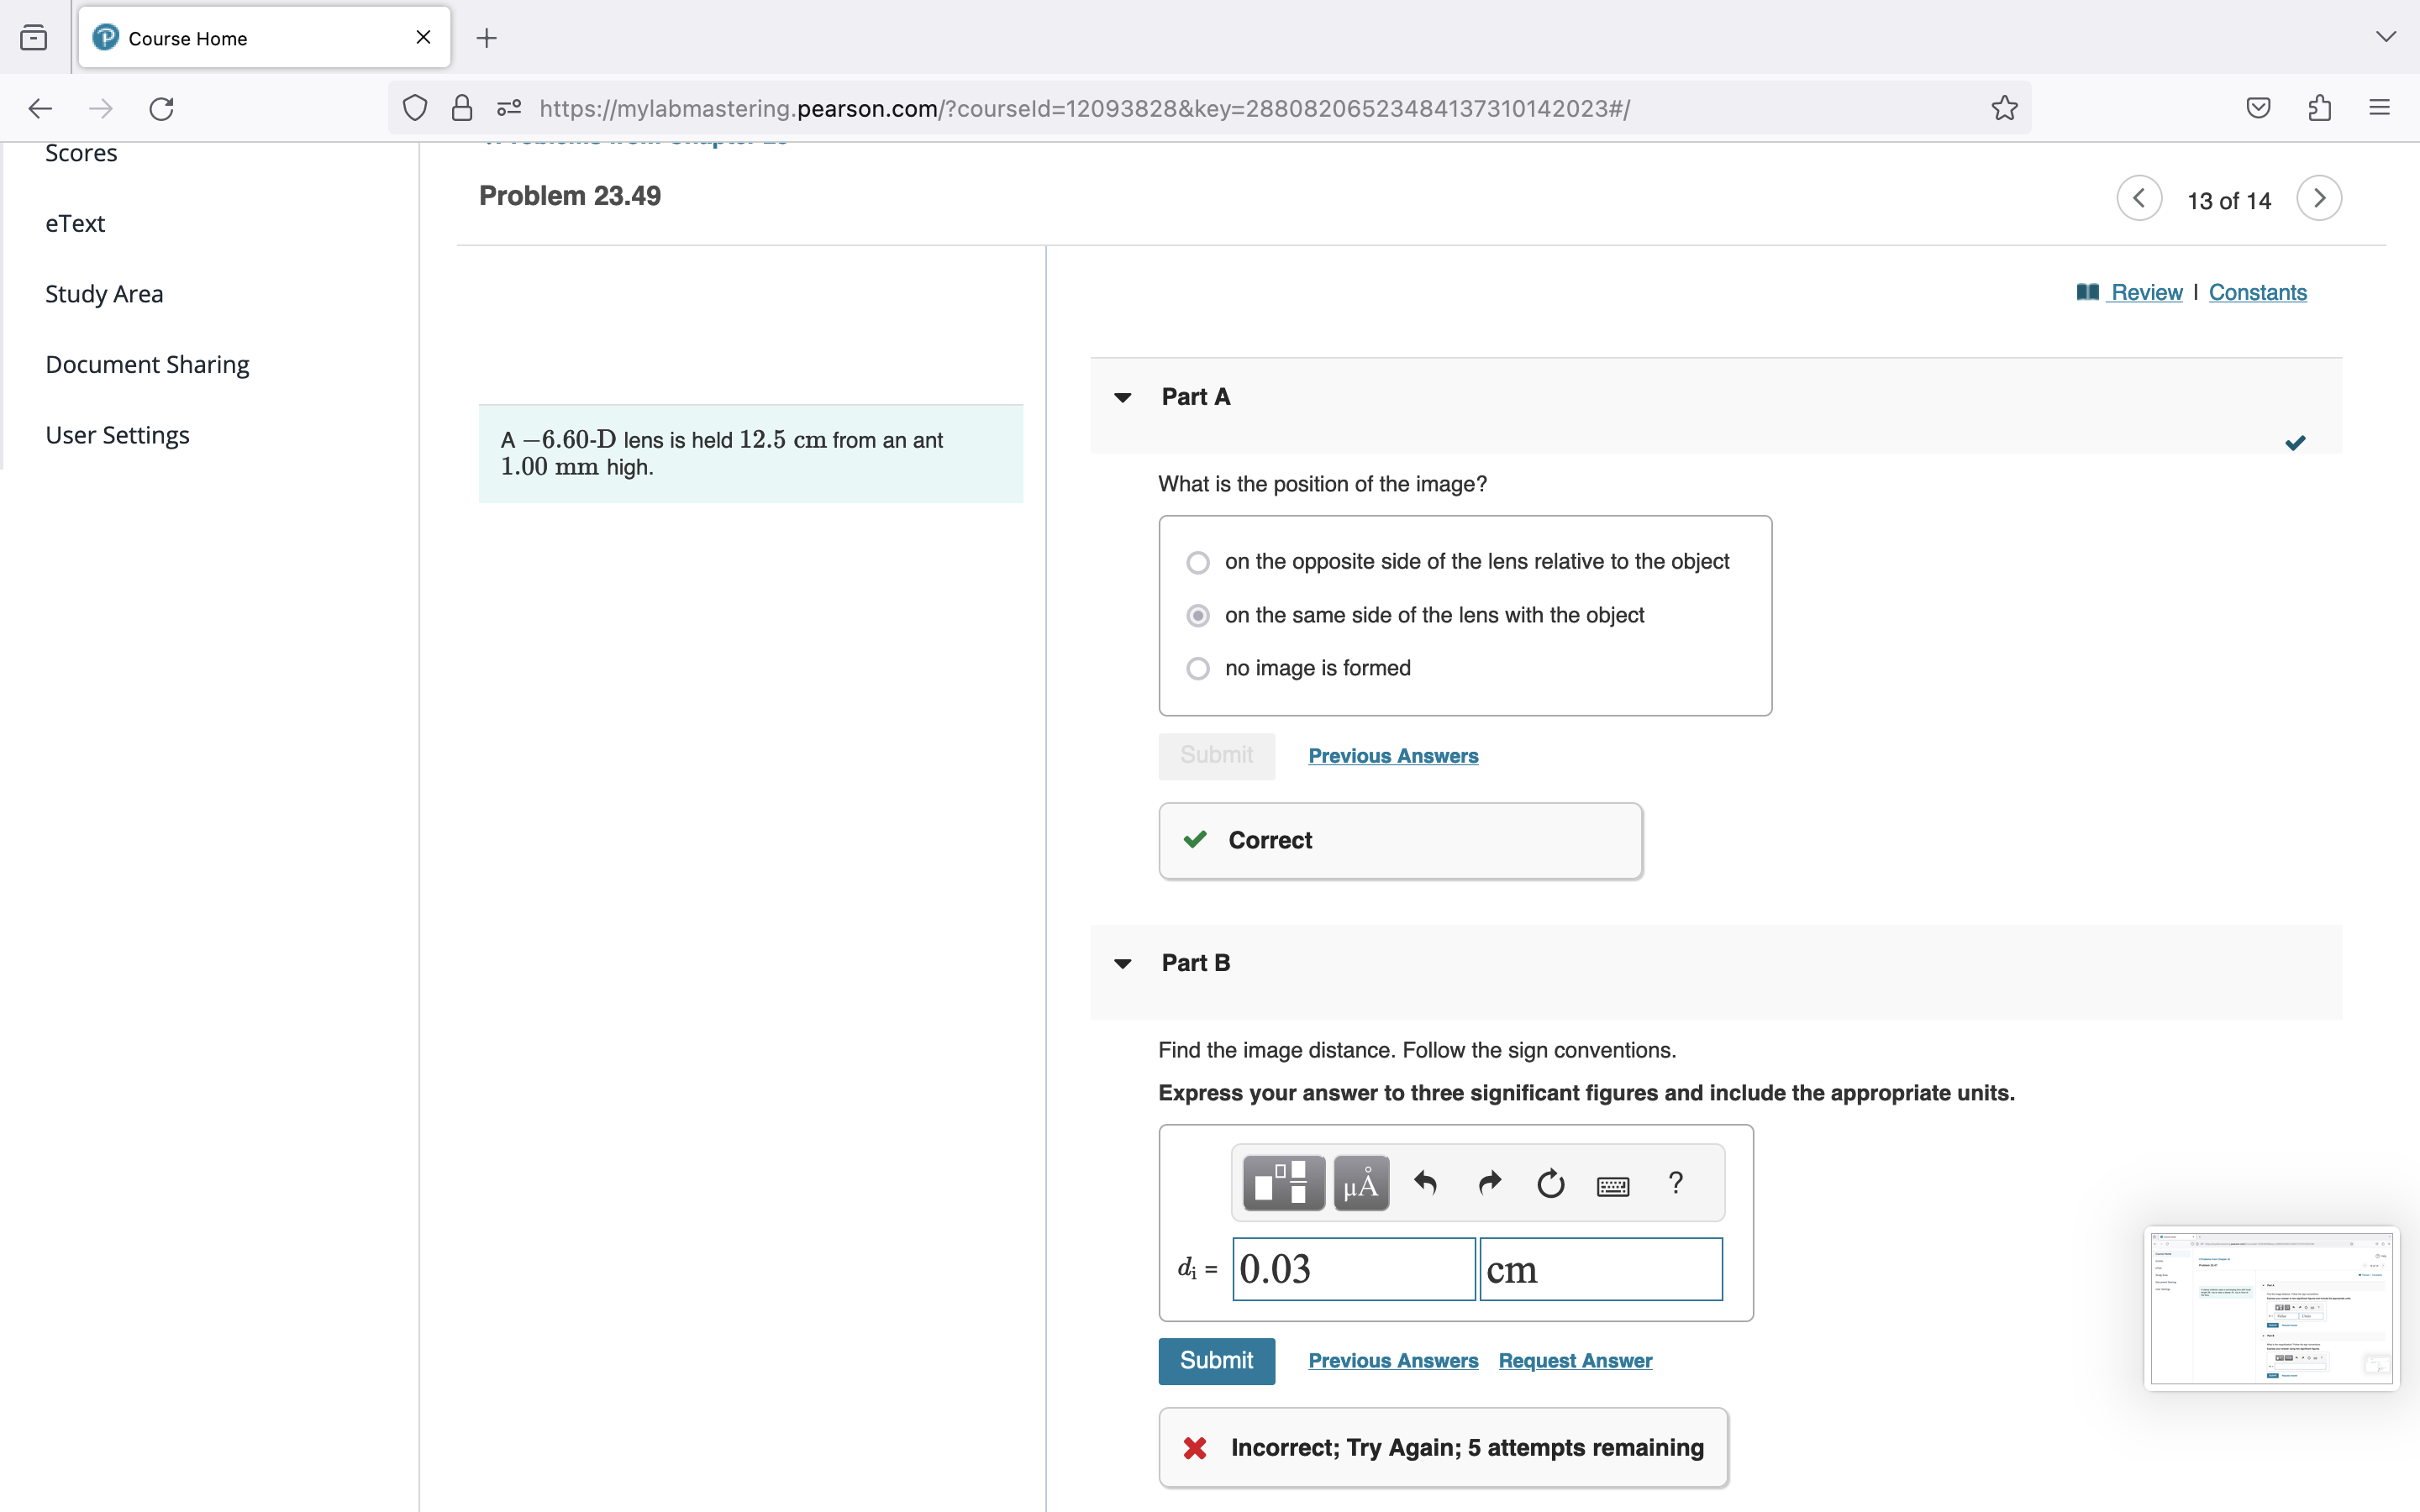The image size is (2420, 1512).
Task: Click the answer value field showing 0.03
Action: [1352, 1268]
